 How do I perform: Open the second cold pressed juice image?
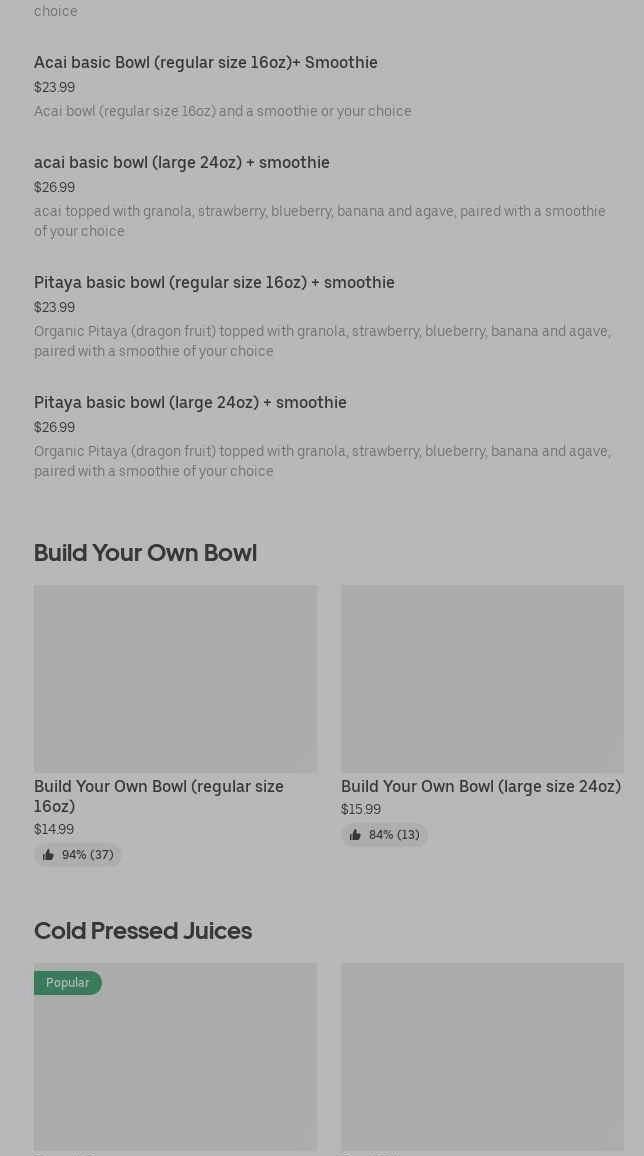482,1056
